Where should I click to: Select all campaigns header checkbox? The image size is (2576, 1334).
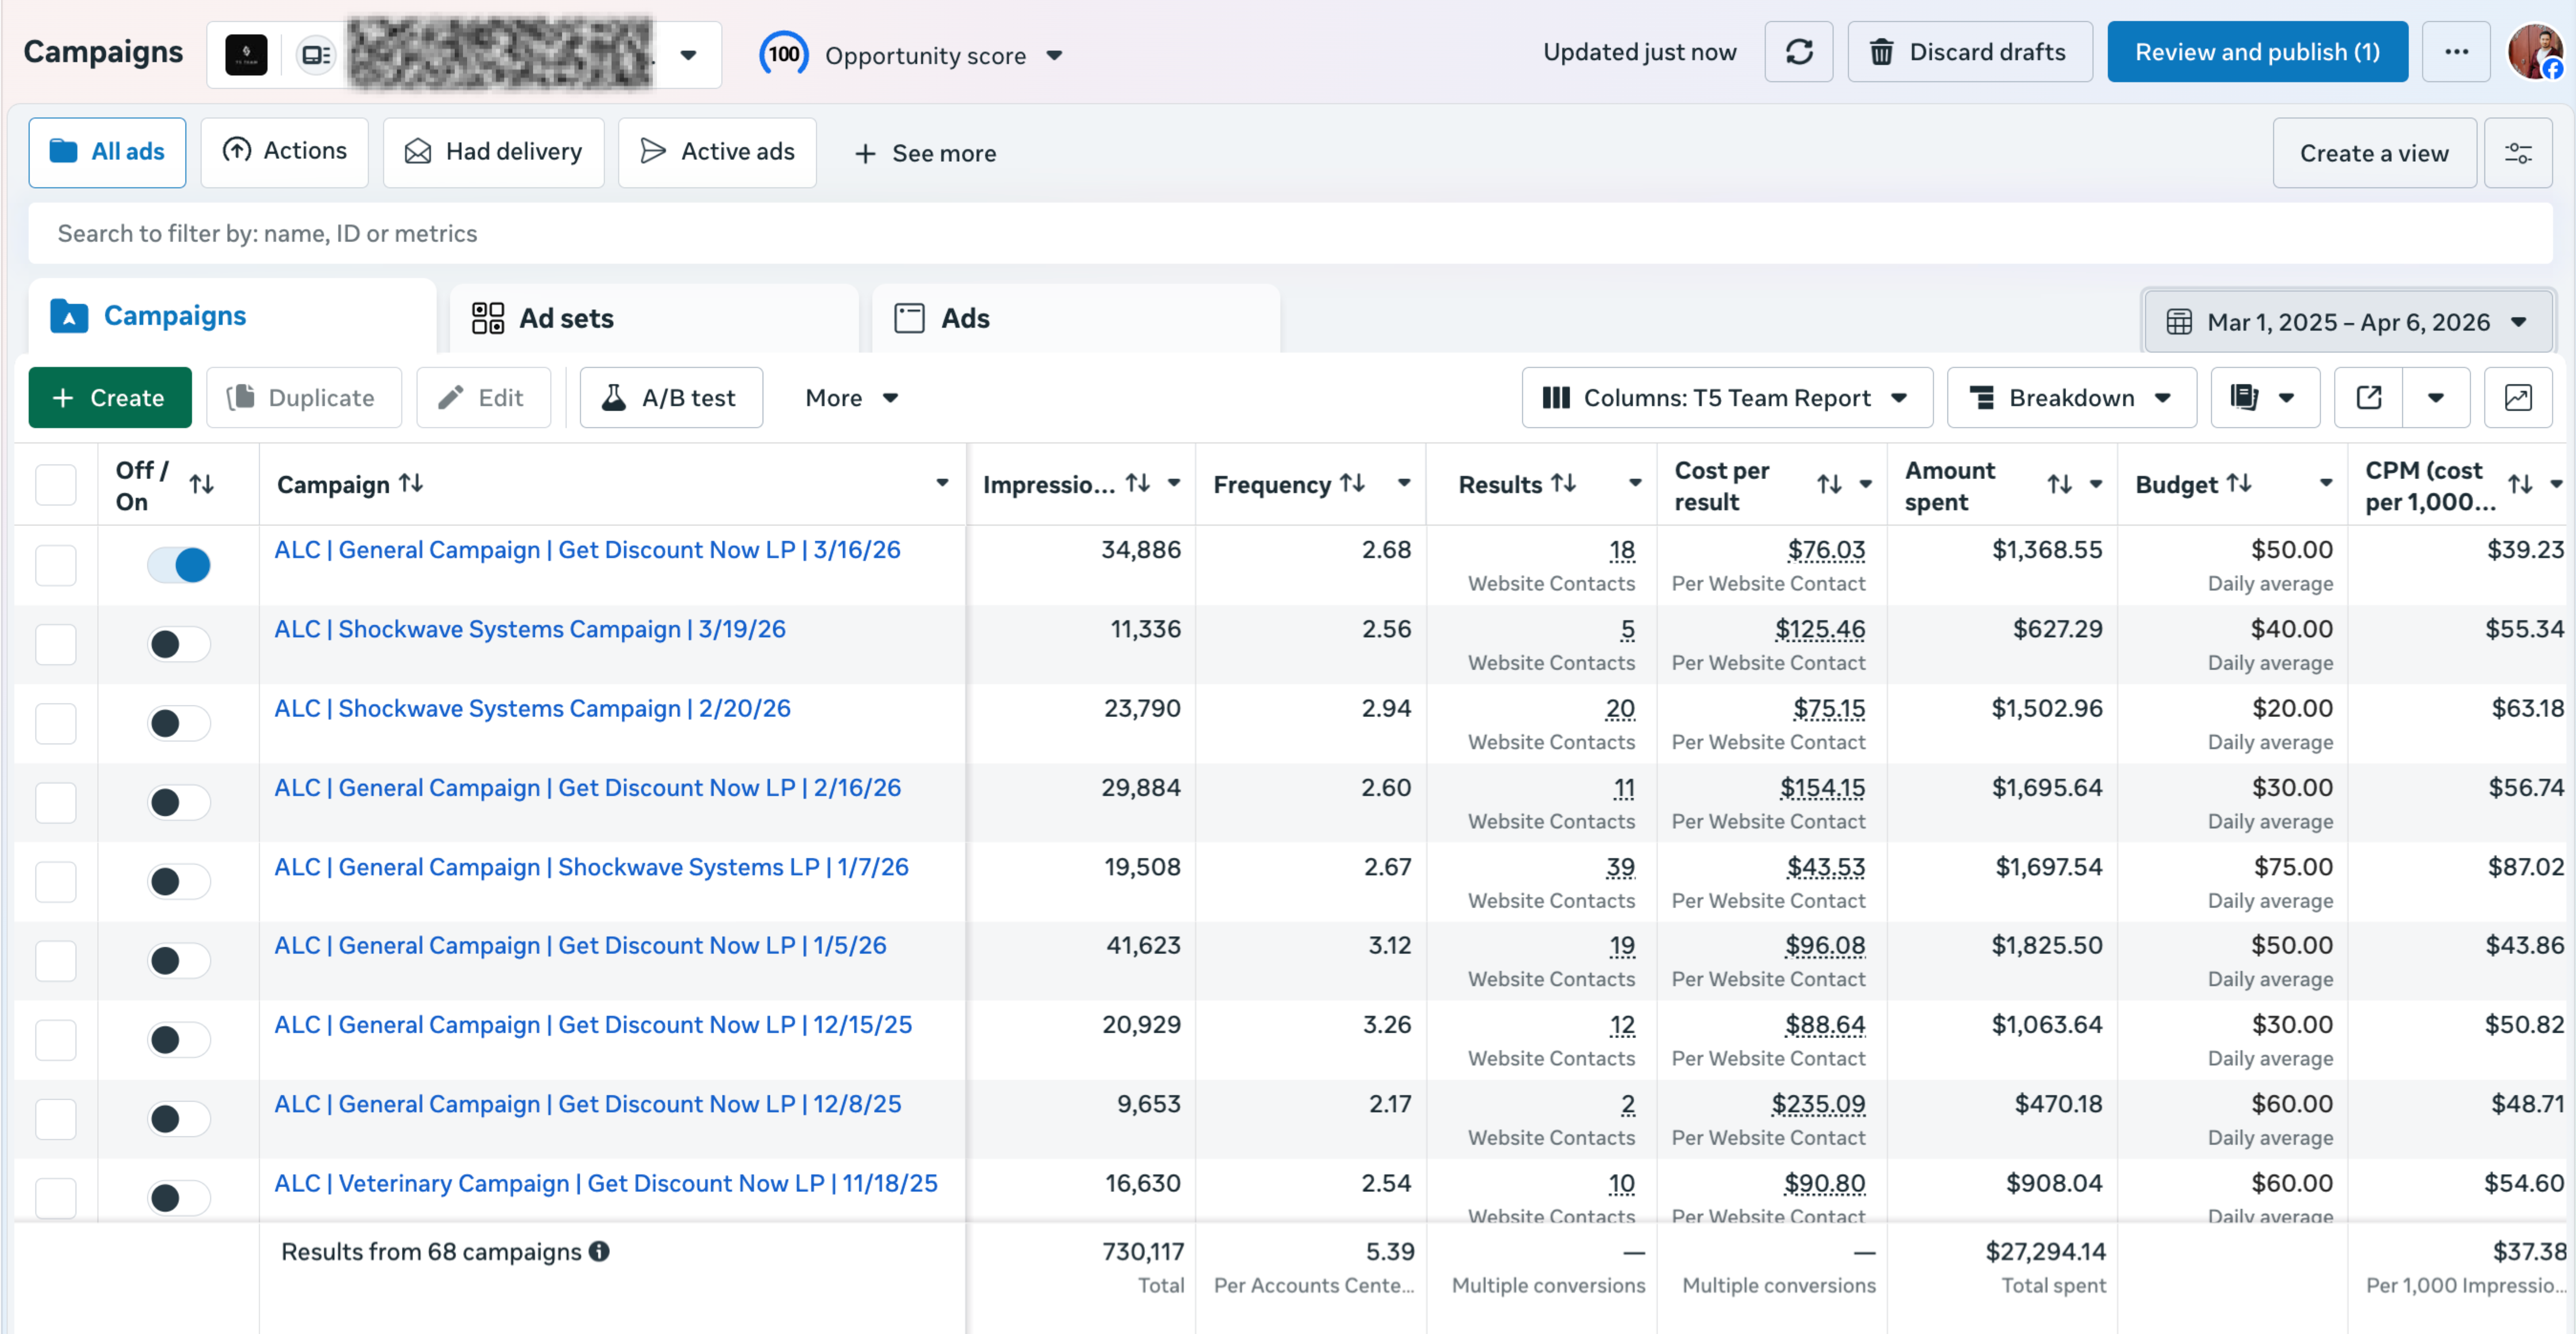(56, 485)
